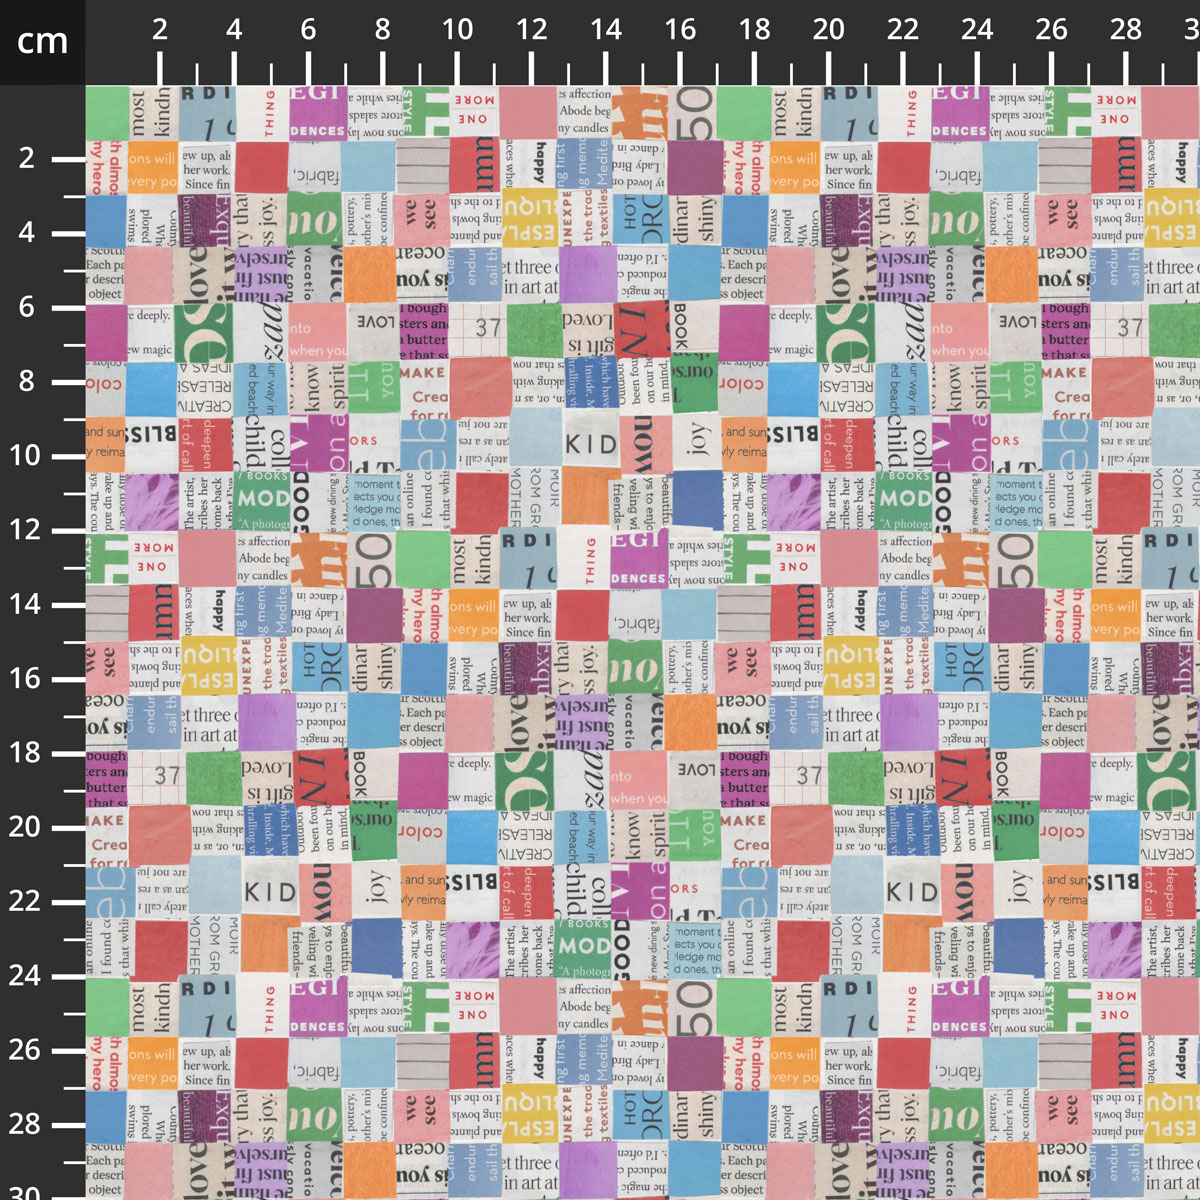Select the 4 mark on the horizontal ruler
Viewport: 1200px width, 1200px height.
[x=234, y=29]
